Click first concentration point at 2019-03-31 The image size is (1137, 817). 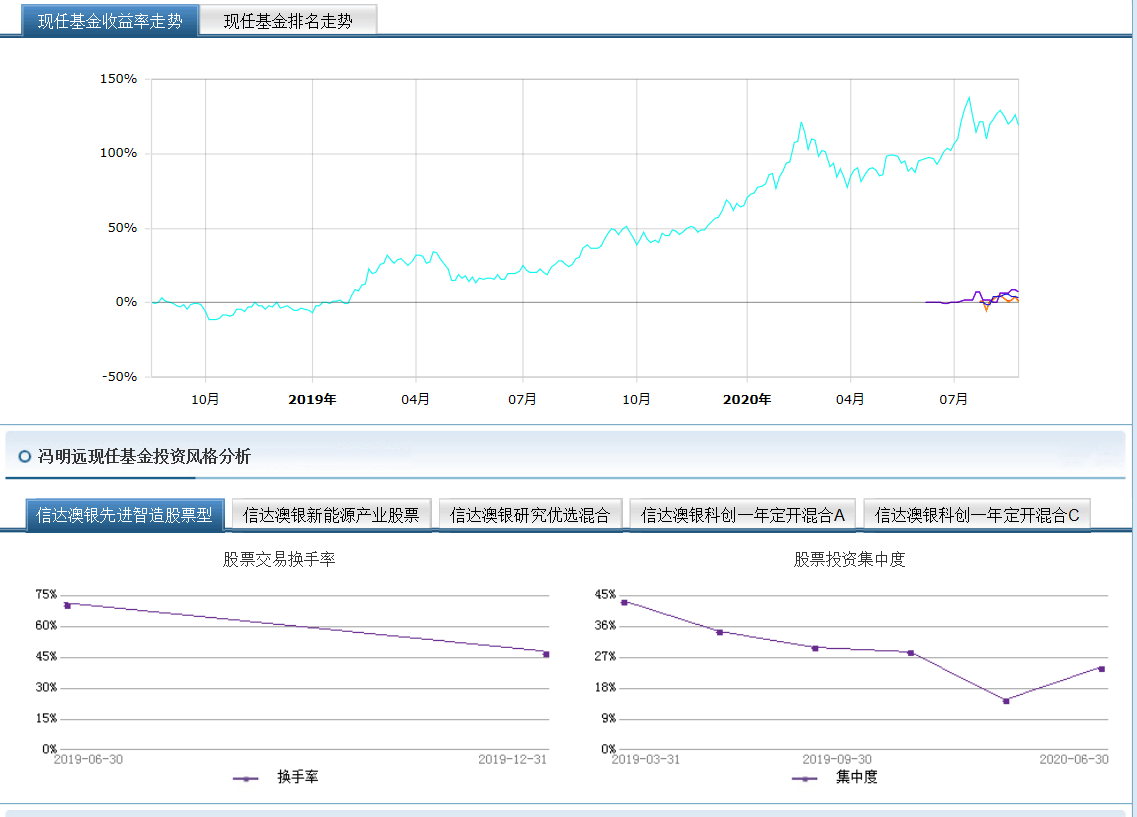click(x=624, y=602)
